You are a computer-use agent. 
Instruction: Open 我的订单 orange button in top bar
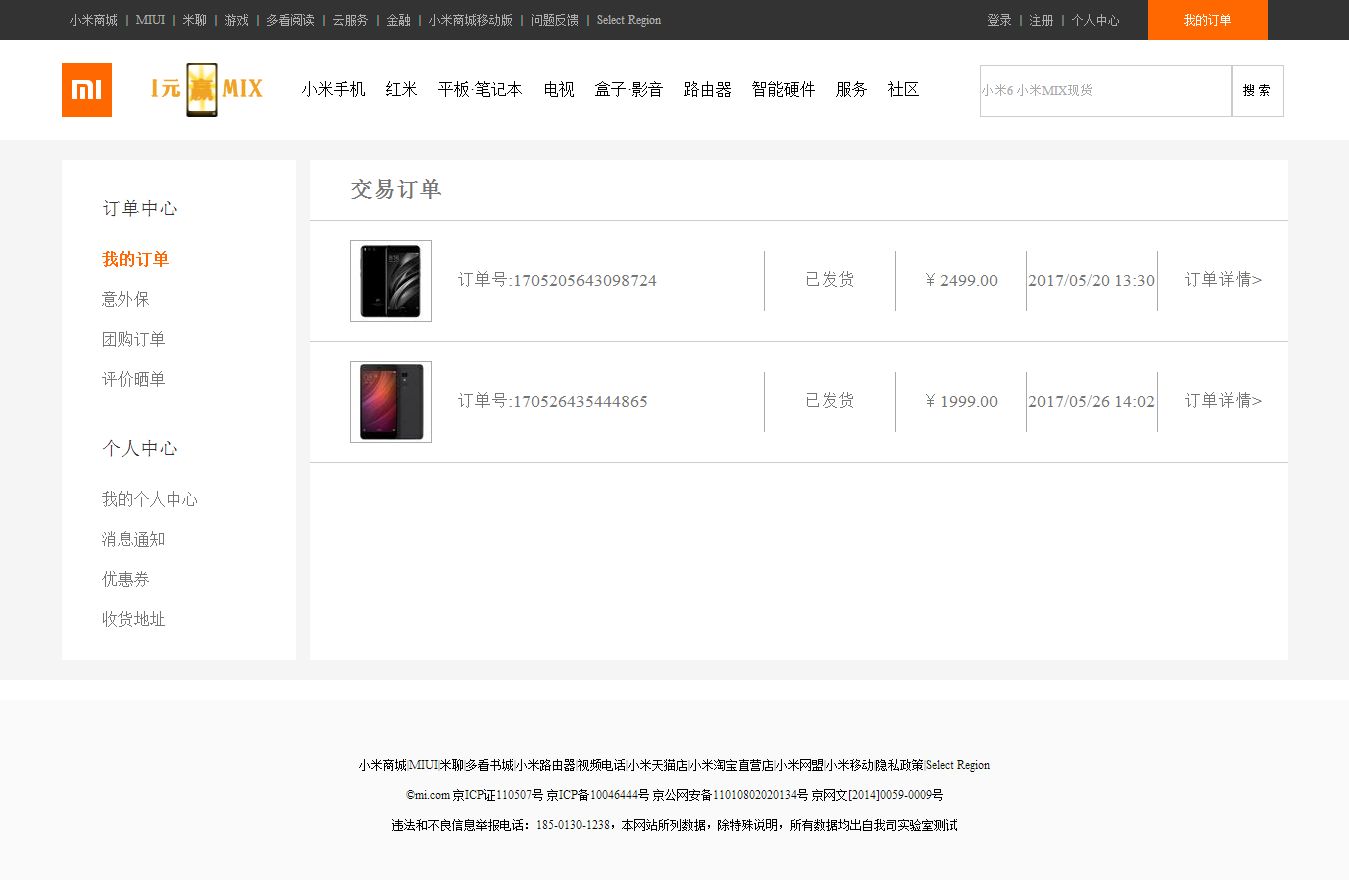click(1208, 20)
